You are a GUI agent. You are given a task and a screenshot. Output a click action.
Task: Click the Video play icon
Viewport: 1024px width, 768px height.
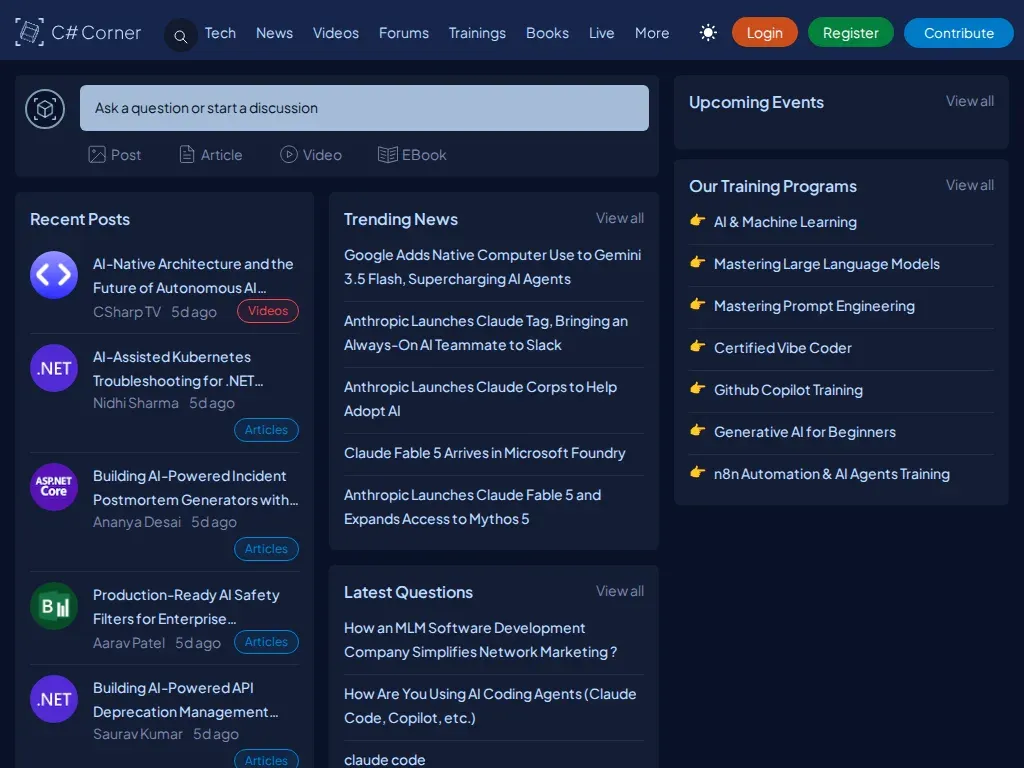click(x=289, y=154)
